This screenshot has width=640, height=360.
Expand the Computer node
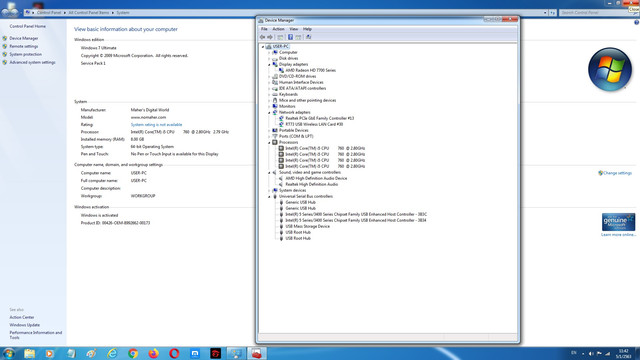(269, 53)
